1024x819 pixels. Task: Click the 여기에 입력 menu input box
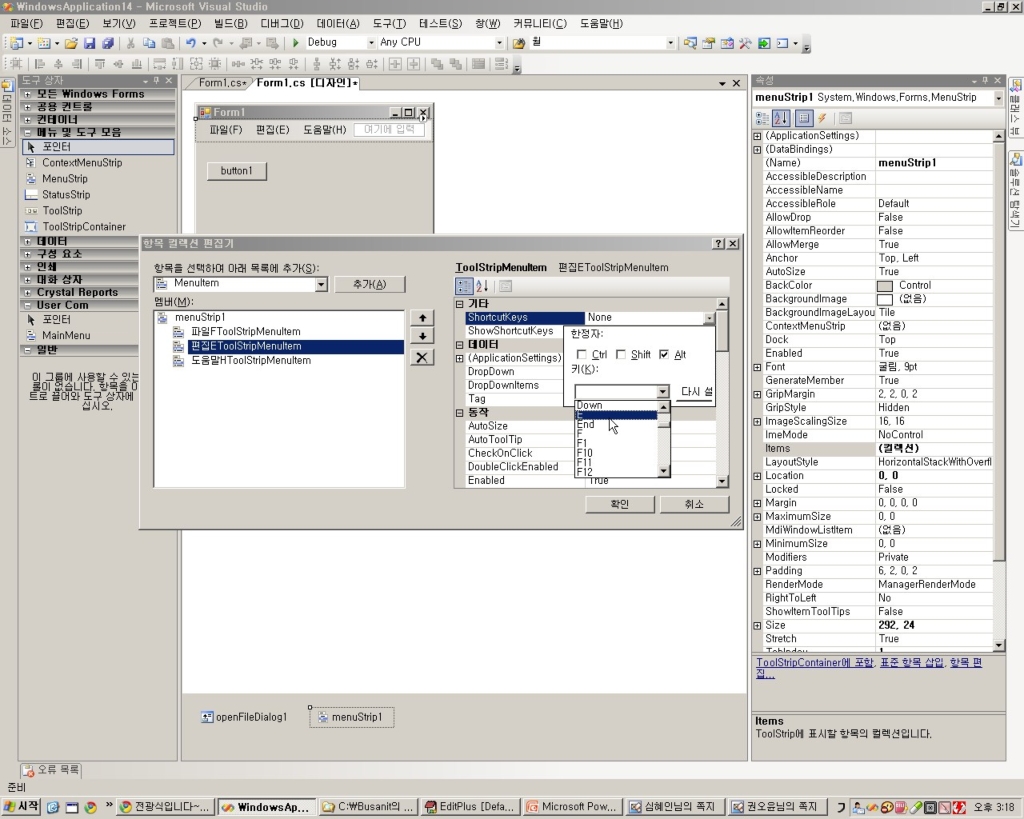point(389,129)
